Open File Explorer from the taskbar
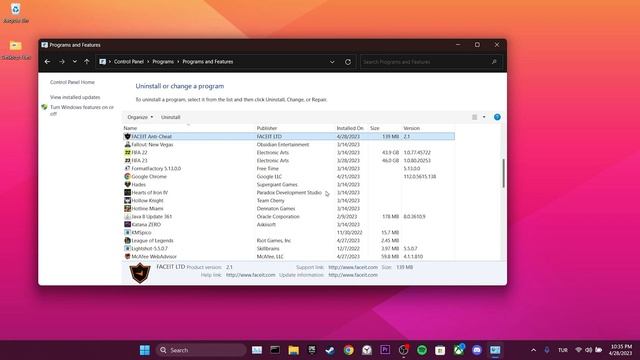The height and width of the screenshot is (360, 640). 293,350
